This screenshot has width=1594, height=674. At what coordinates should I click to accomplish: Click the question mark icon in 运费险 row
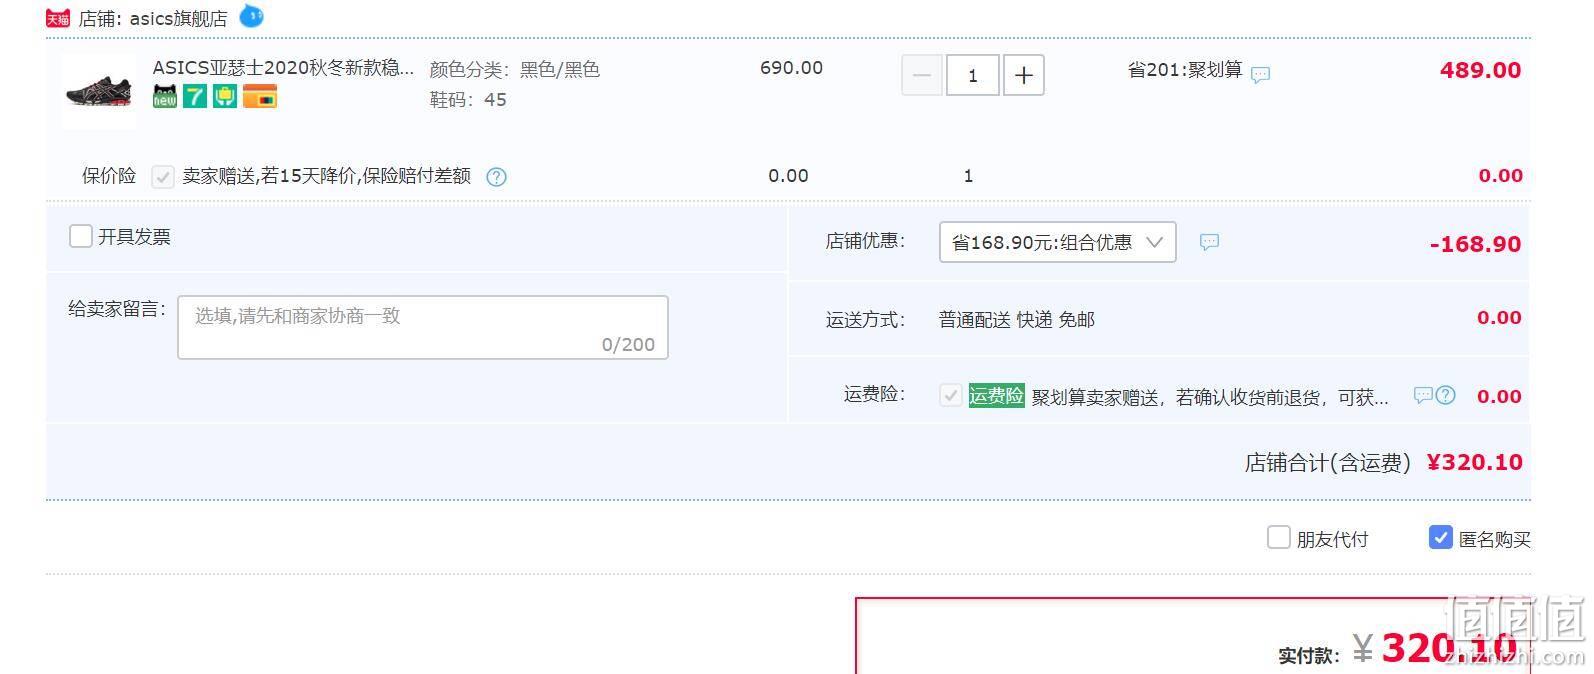point(1446,395)
